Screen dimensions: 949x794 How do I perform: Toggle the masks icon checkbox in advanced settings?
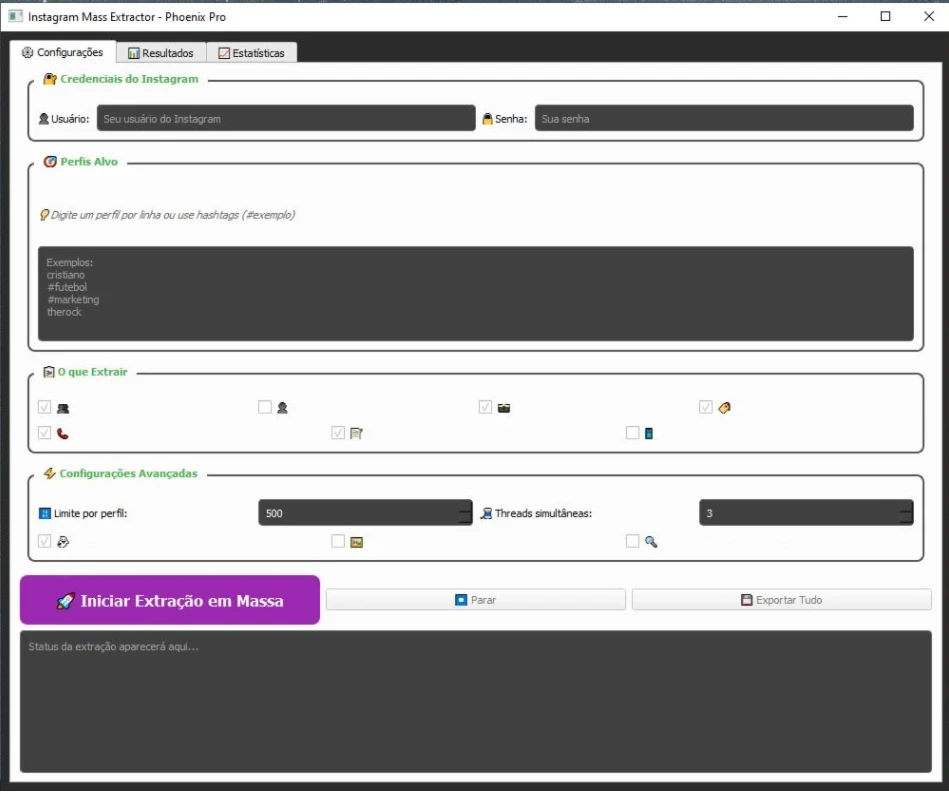click(44, 541)
